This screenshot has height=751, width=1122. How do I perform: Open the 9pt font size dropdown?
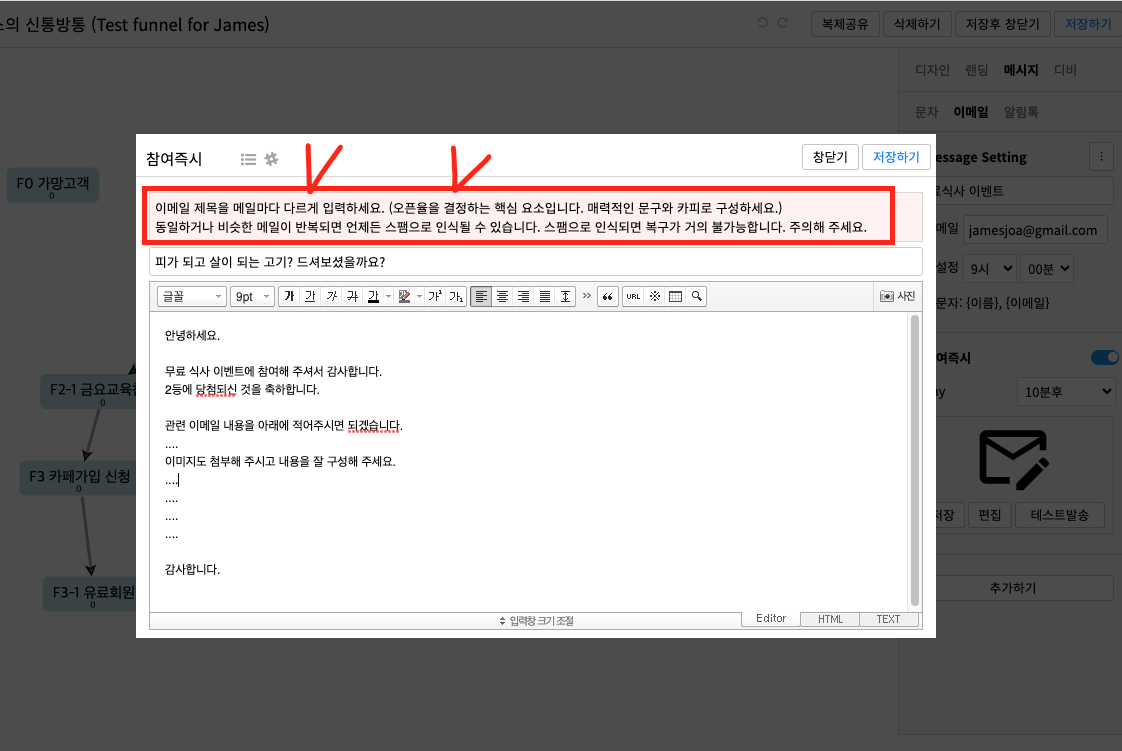(252, 296)
